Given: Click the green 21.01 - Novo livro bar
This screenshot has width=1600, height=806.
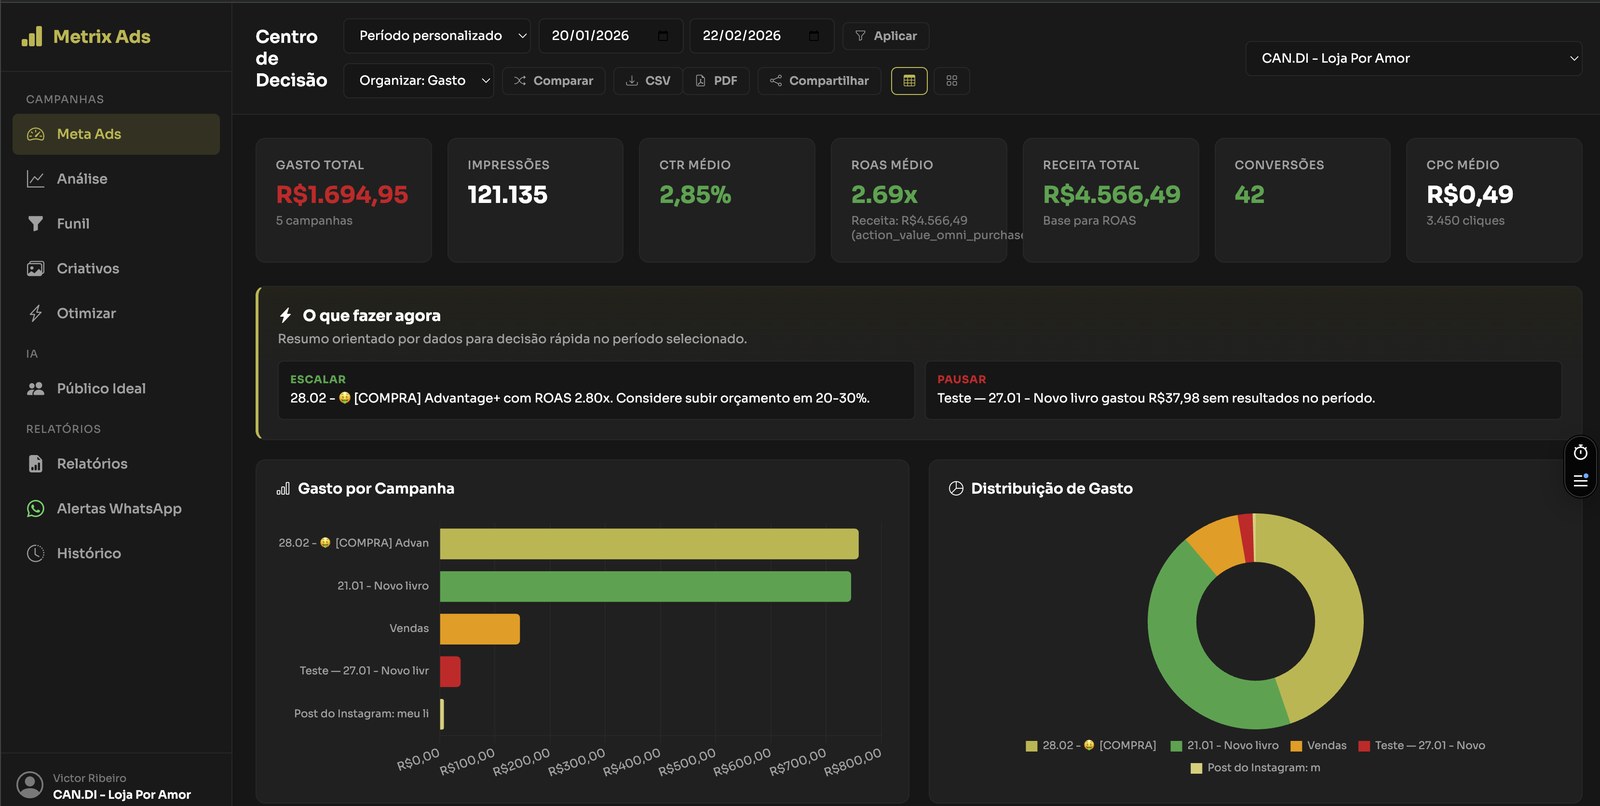Looking at the screenshot, I should (645, 586).
